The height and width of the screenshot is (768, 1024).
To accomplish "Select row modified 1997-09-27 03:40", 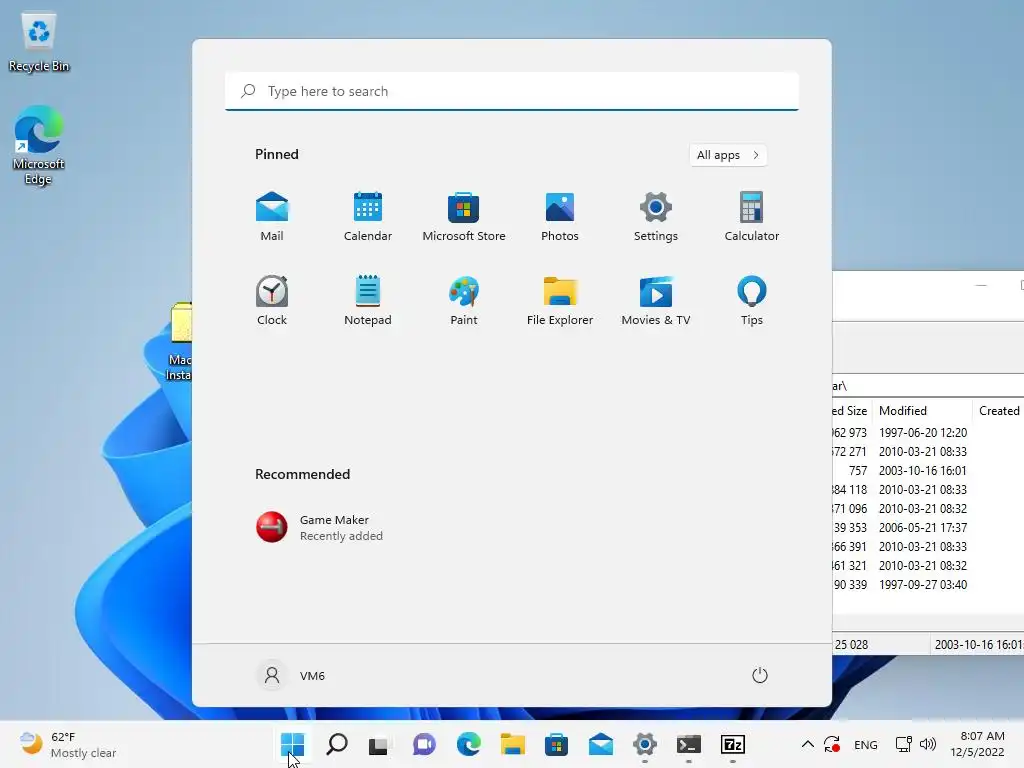I will [928, 584].
